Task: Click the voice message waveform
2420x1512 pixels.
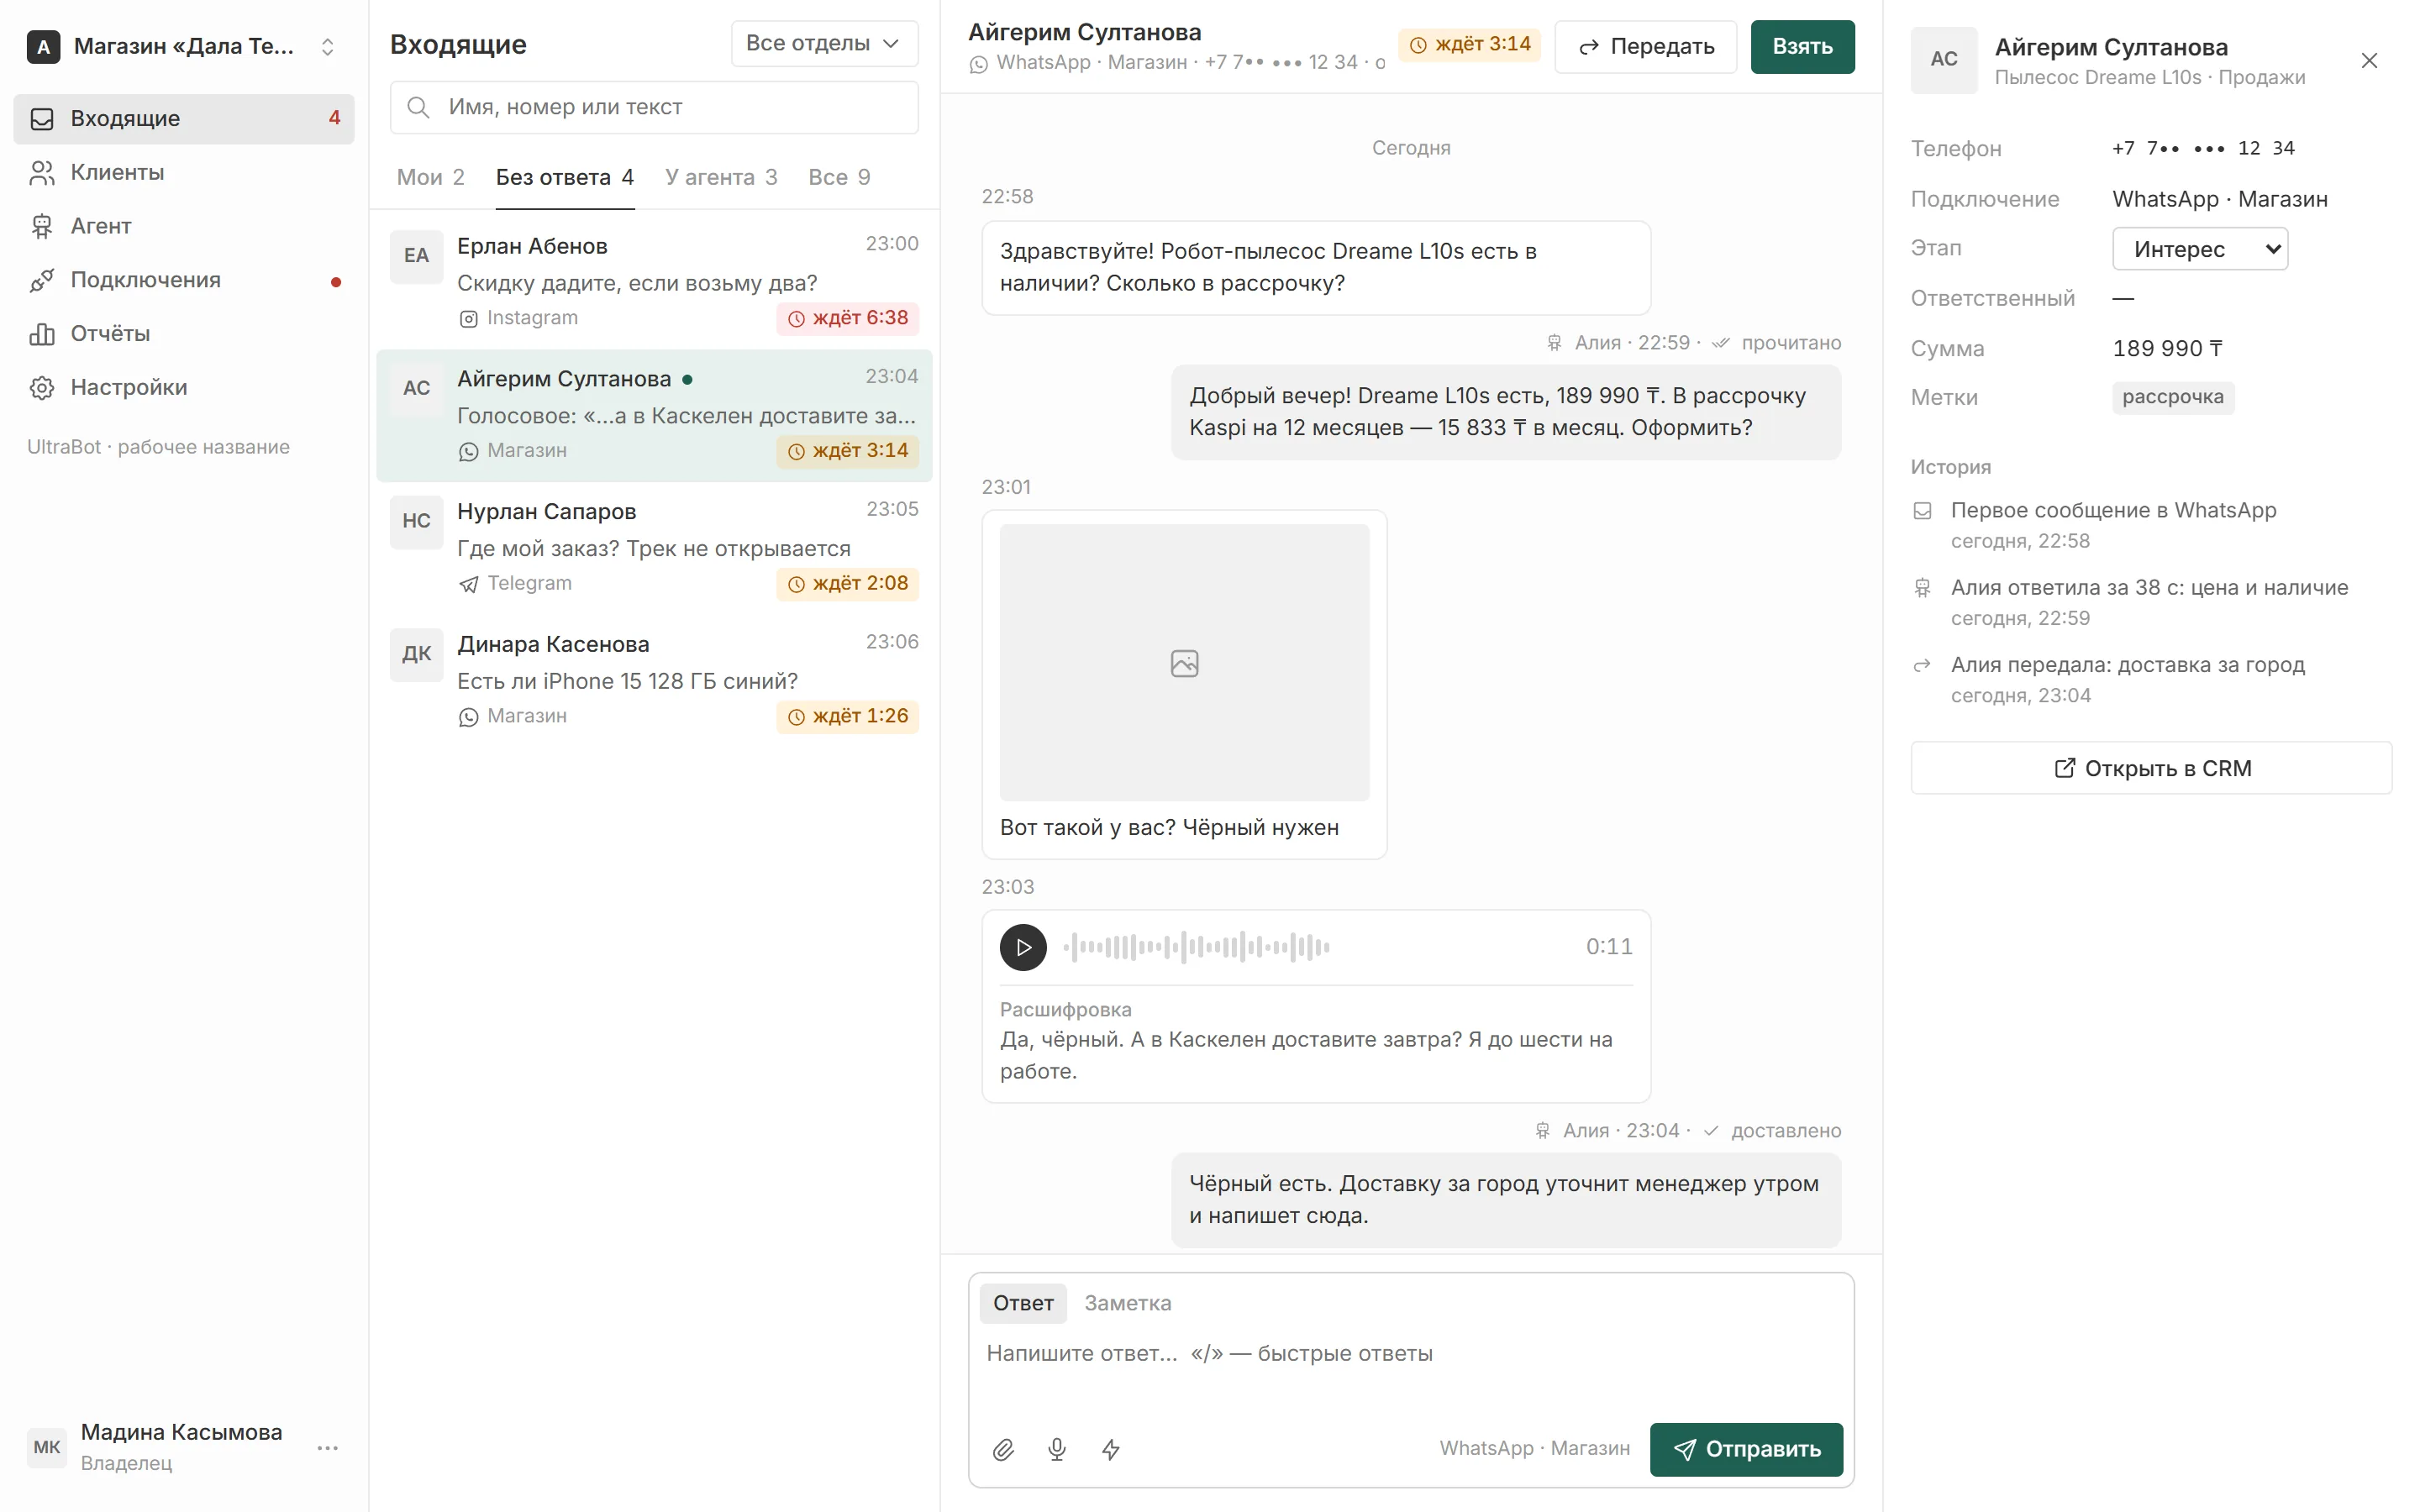Action: [x=1196, y=947]
